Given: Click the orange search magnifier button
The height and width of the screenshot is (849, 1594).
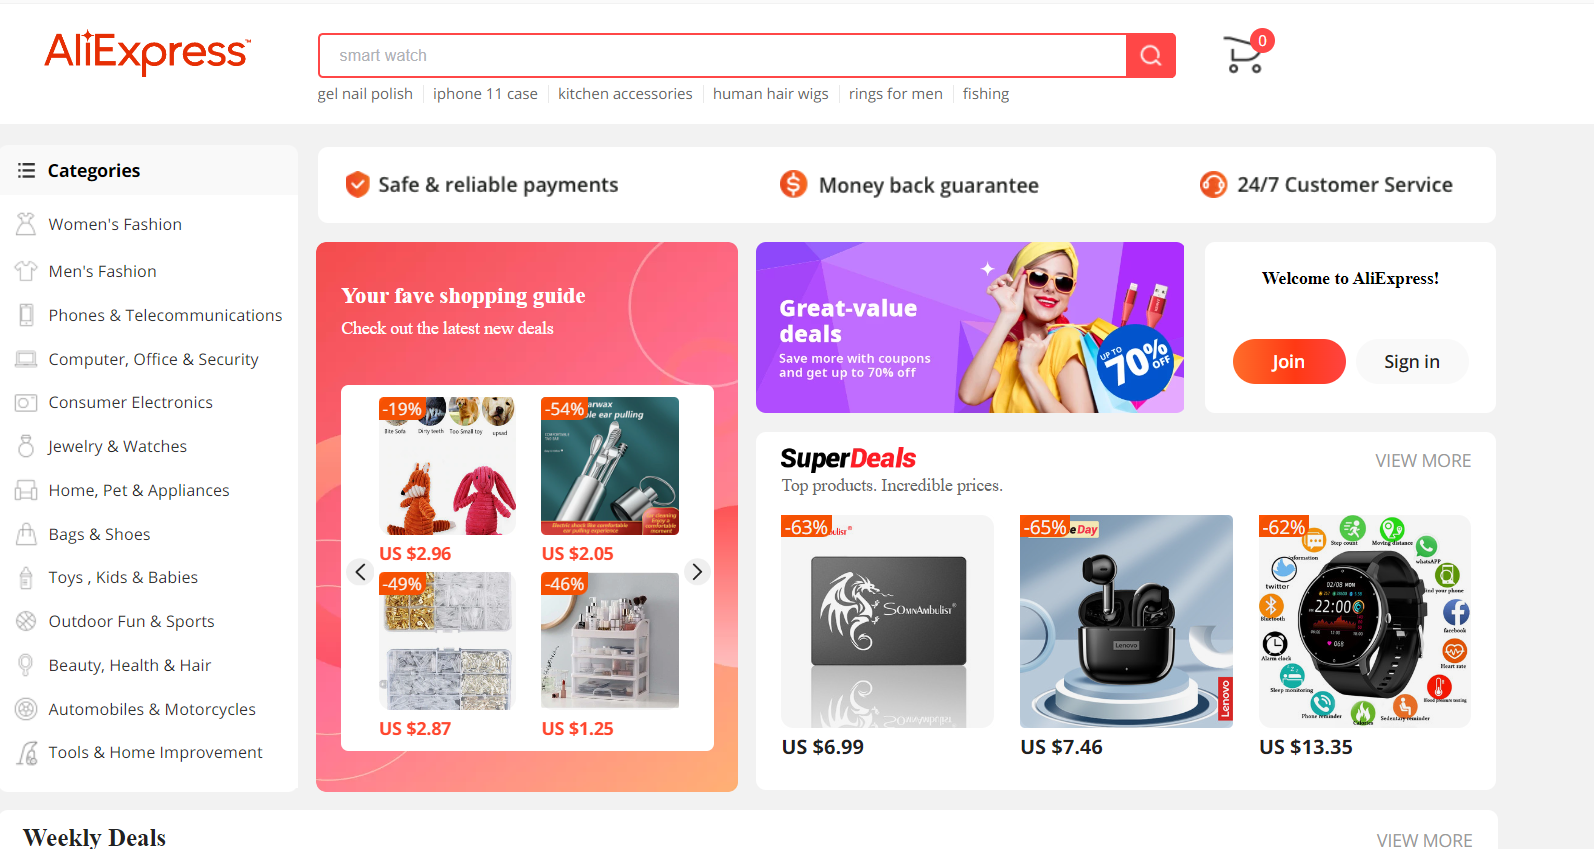Looking at the screenshot, I should pos(1150,55).
